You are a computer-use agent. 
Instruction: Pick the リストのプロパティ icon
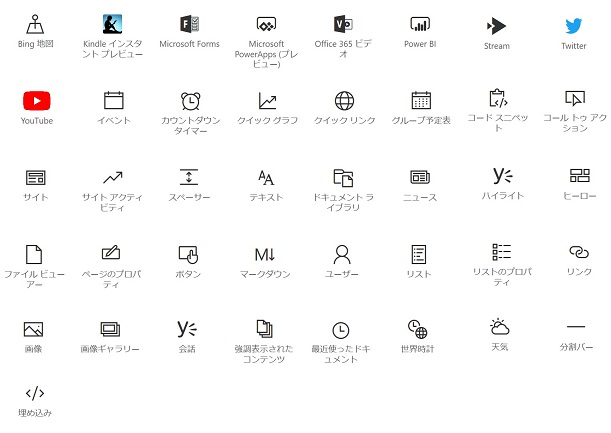point(502,252)
